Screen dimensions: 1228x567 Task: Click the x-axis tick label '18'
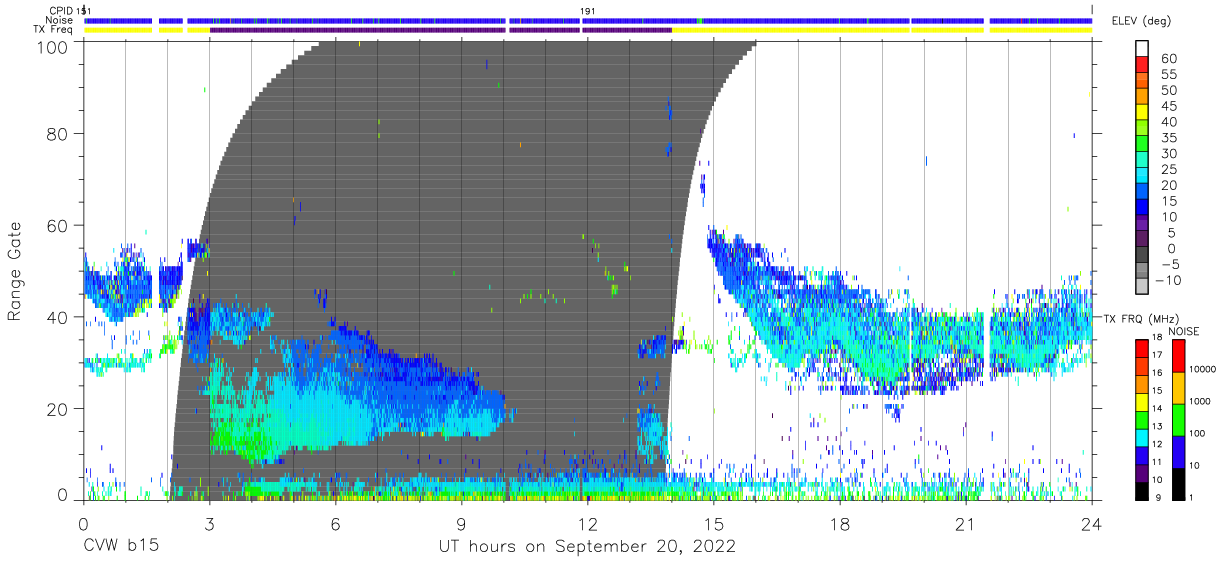tap(840, 524)
